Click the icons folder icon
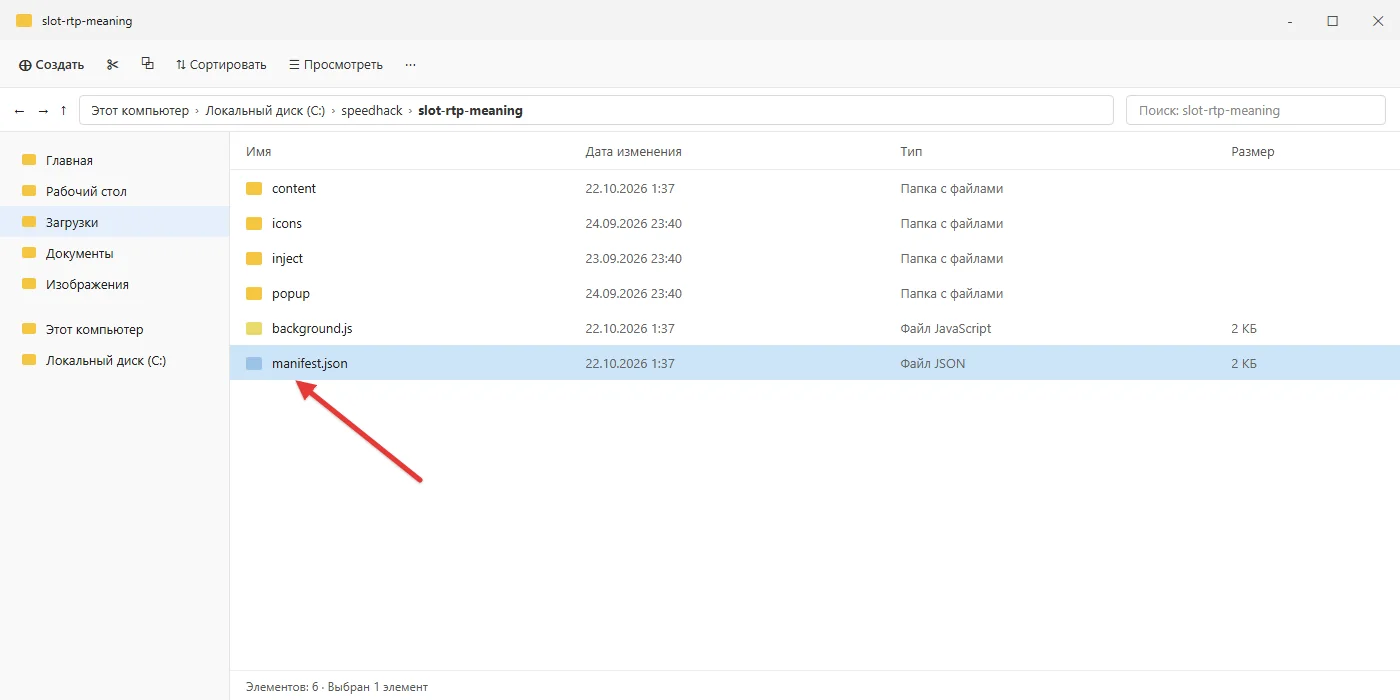 pyautogui.click(x=254, y=223)
